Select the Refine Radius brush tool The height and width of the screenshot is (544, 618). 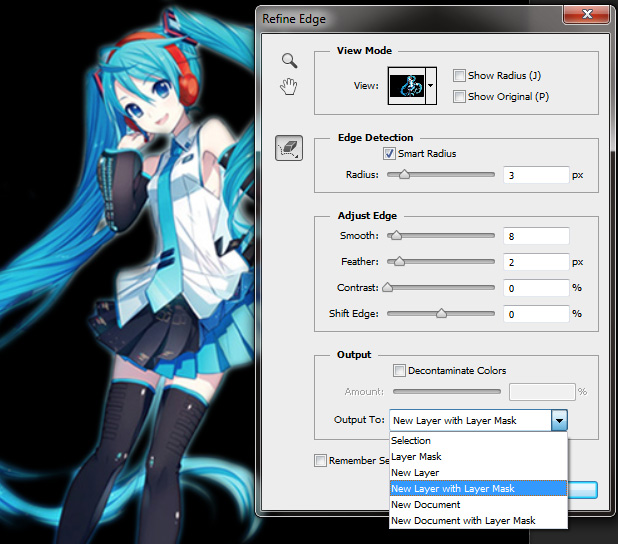coord(289,148)
